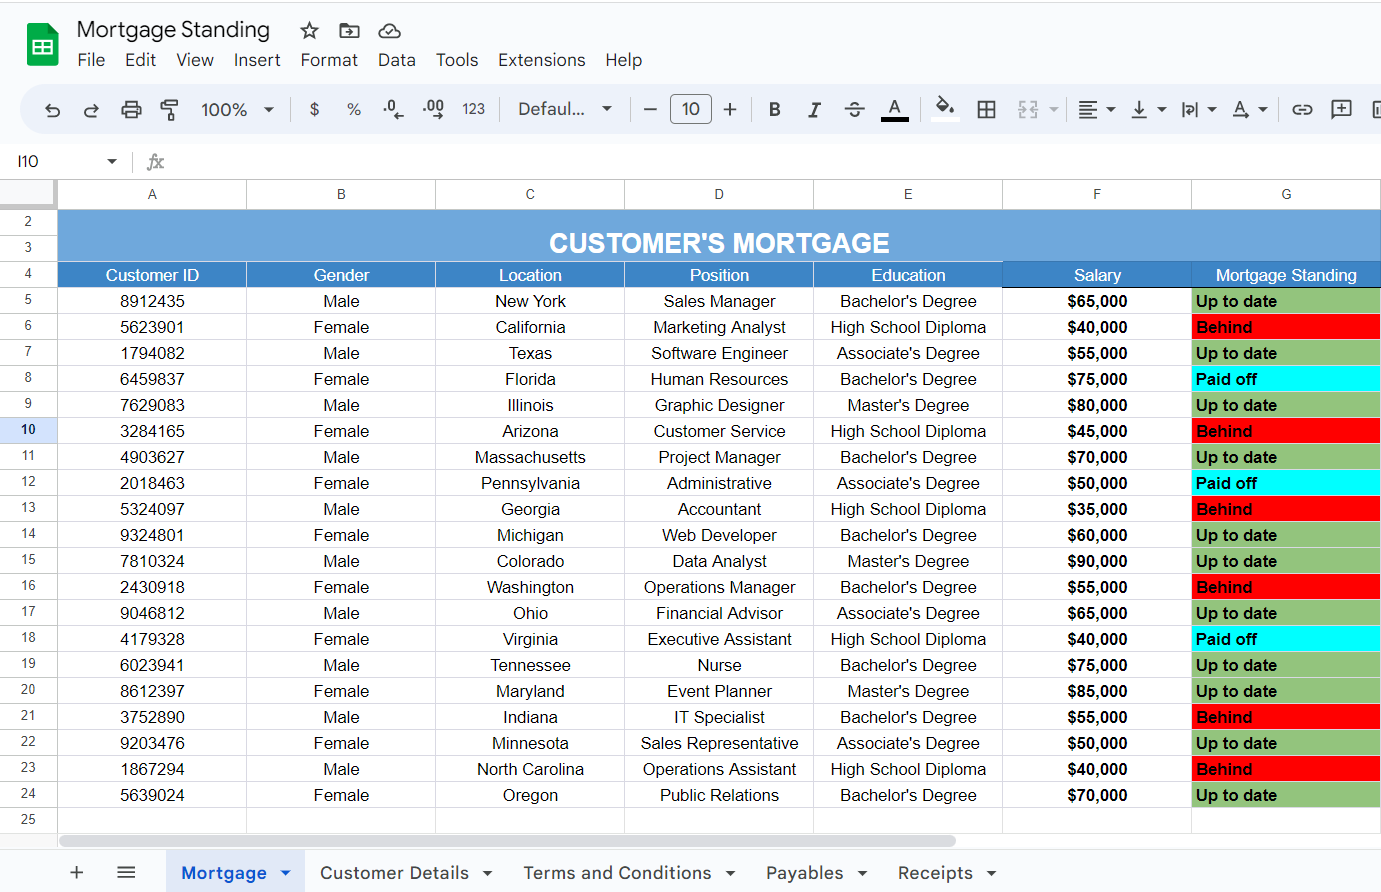The width and height of the screenshot is (1381, 892).
Task: Switch to the Customer Details sheet tab
Action: 394,873
